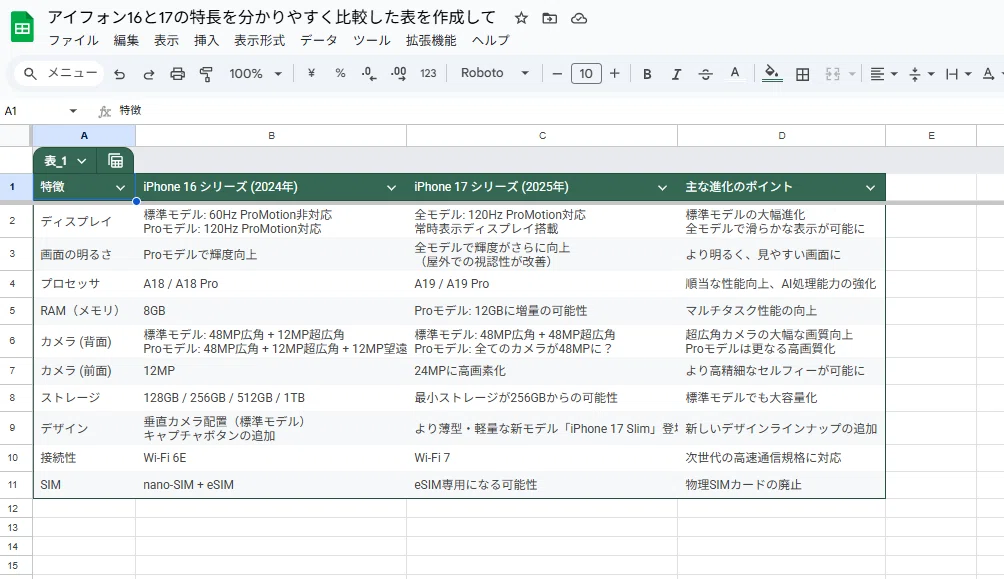Screen dimensions: 1004x579
Task: Expand the 表_1 table name menu
Action: coord(82,161)
